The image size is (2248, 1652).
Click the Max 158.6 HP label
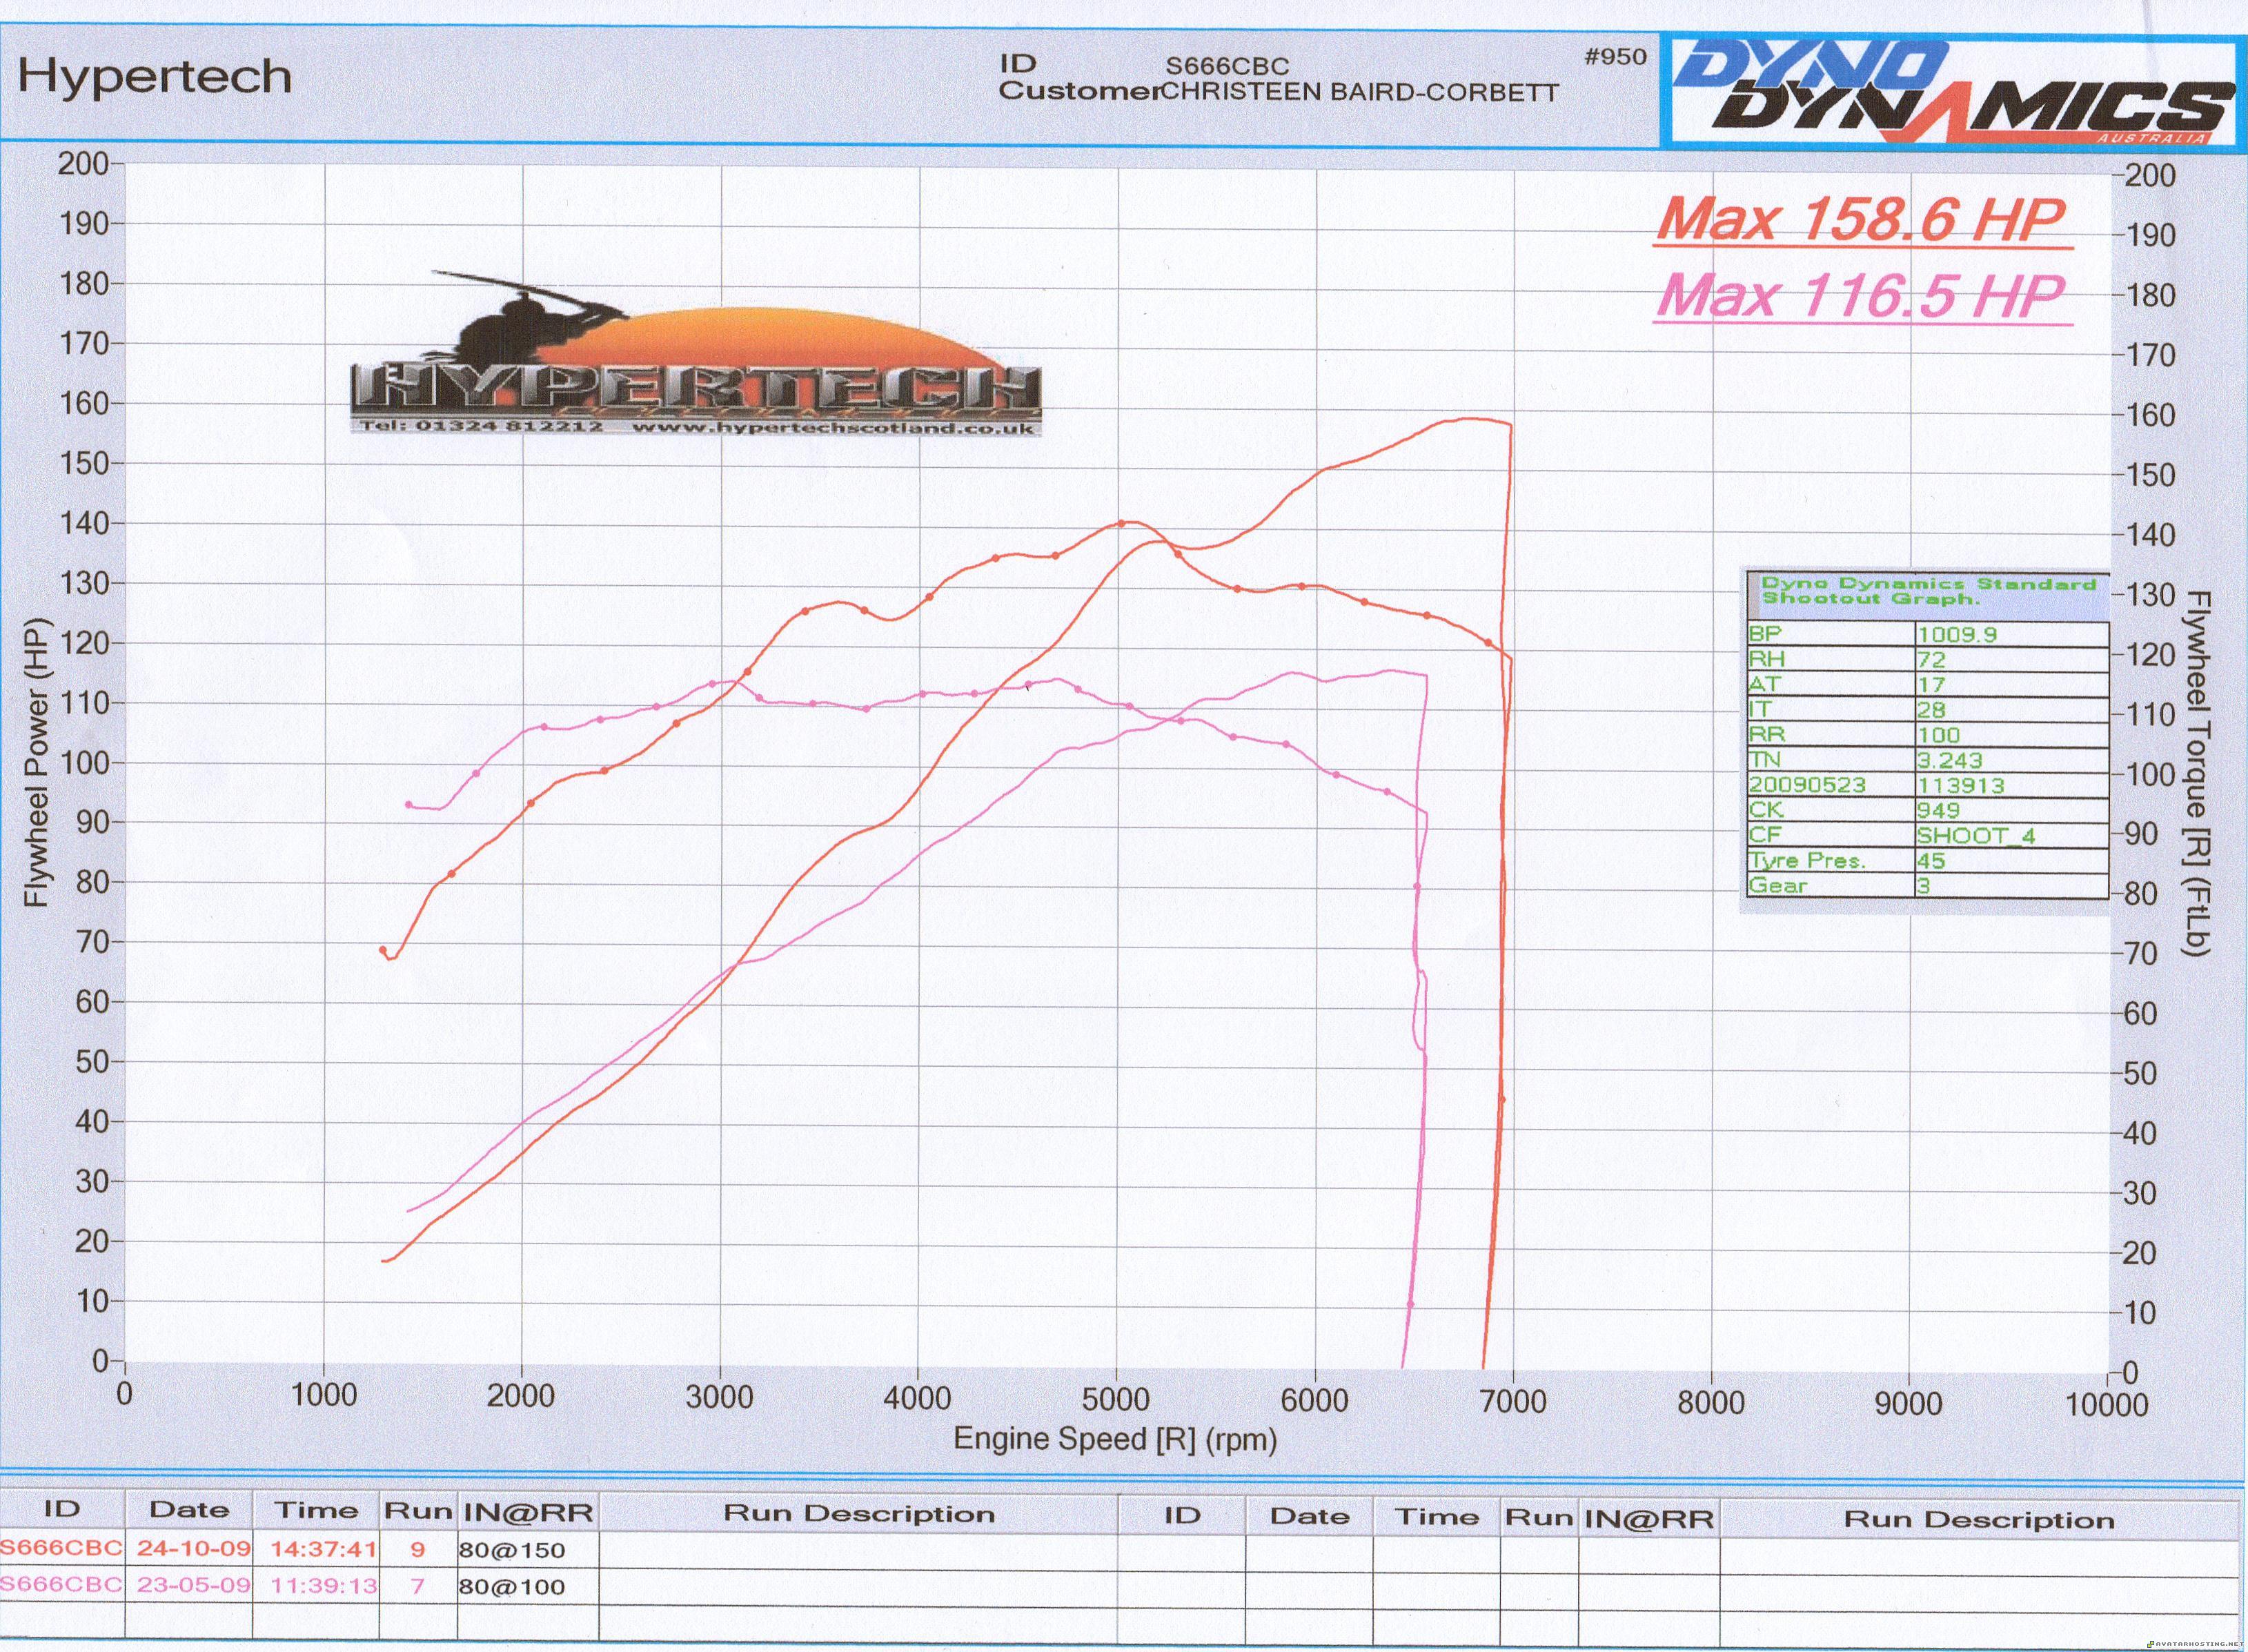1862,219
